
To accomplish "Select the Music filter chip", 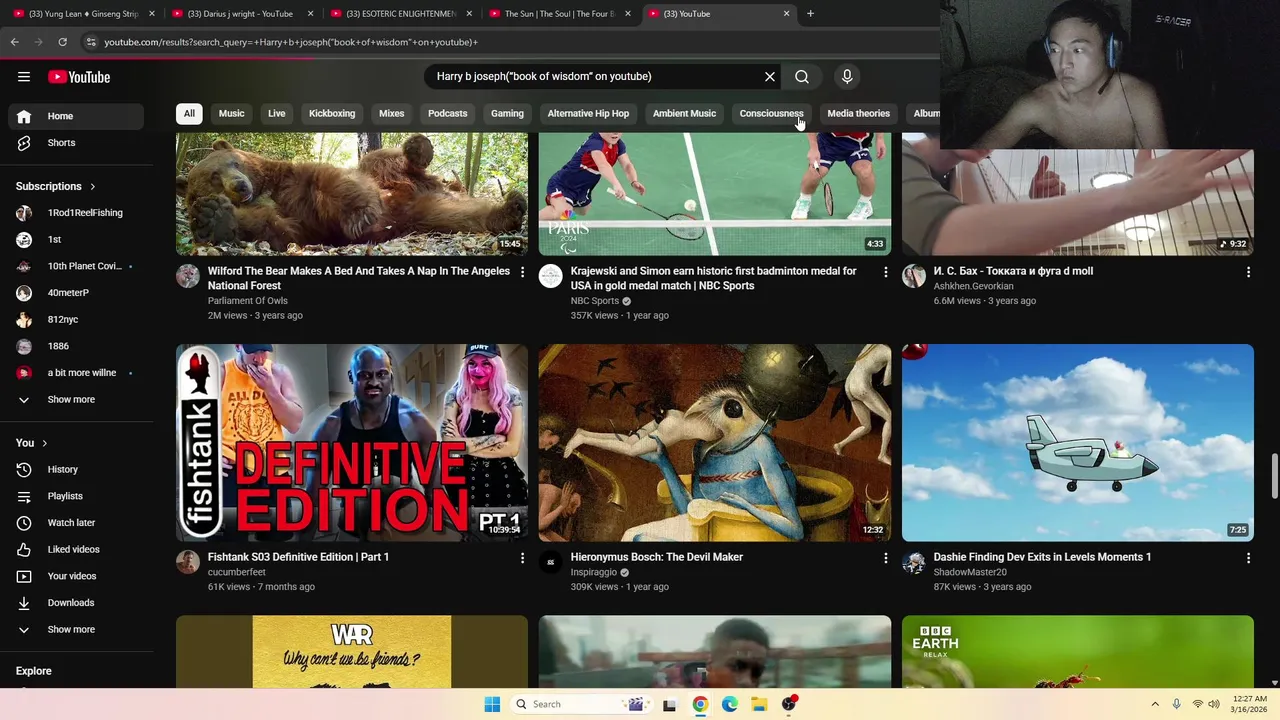I will pyautogui.click(x=231, y=113).
